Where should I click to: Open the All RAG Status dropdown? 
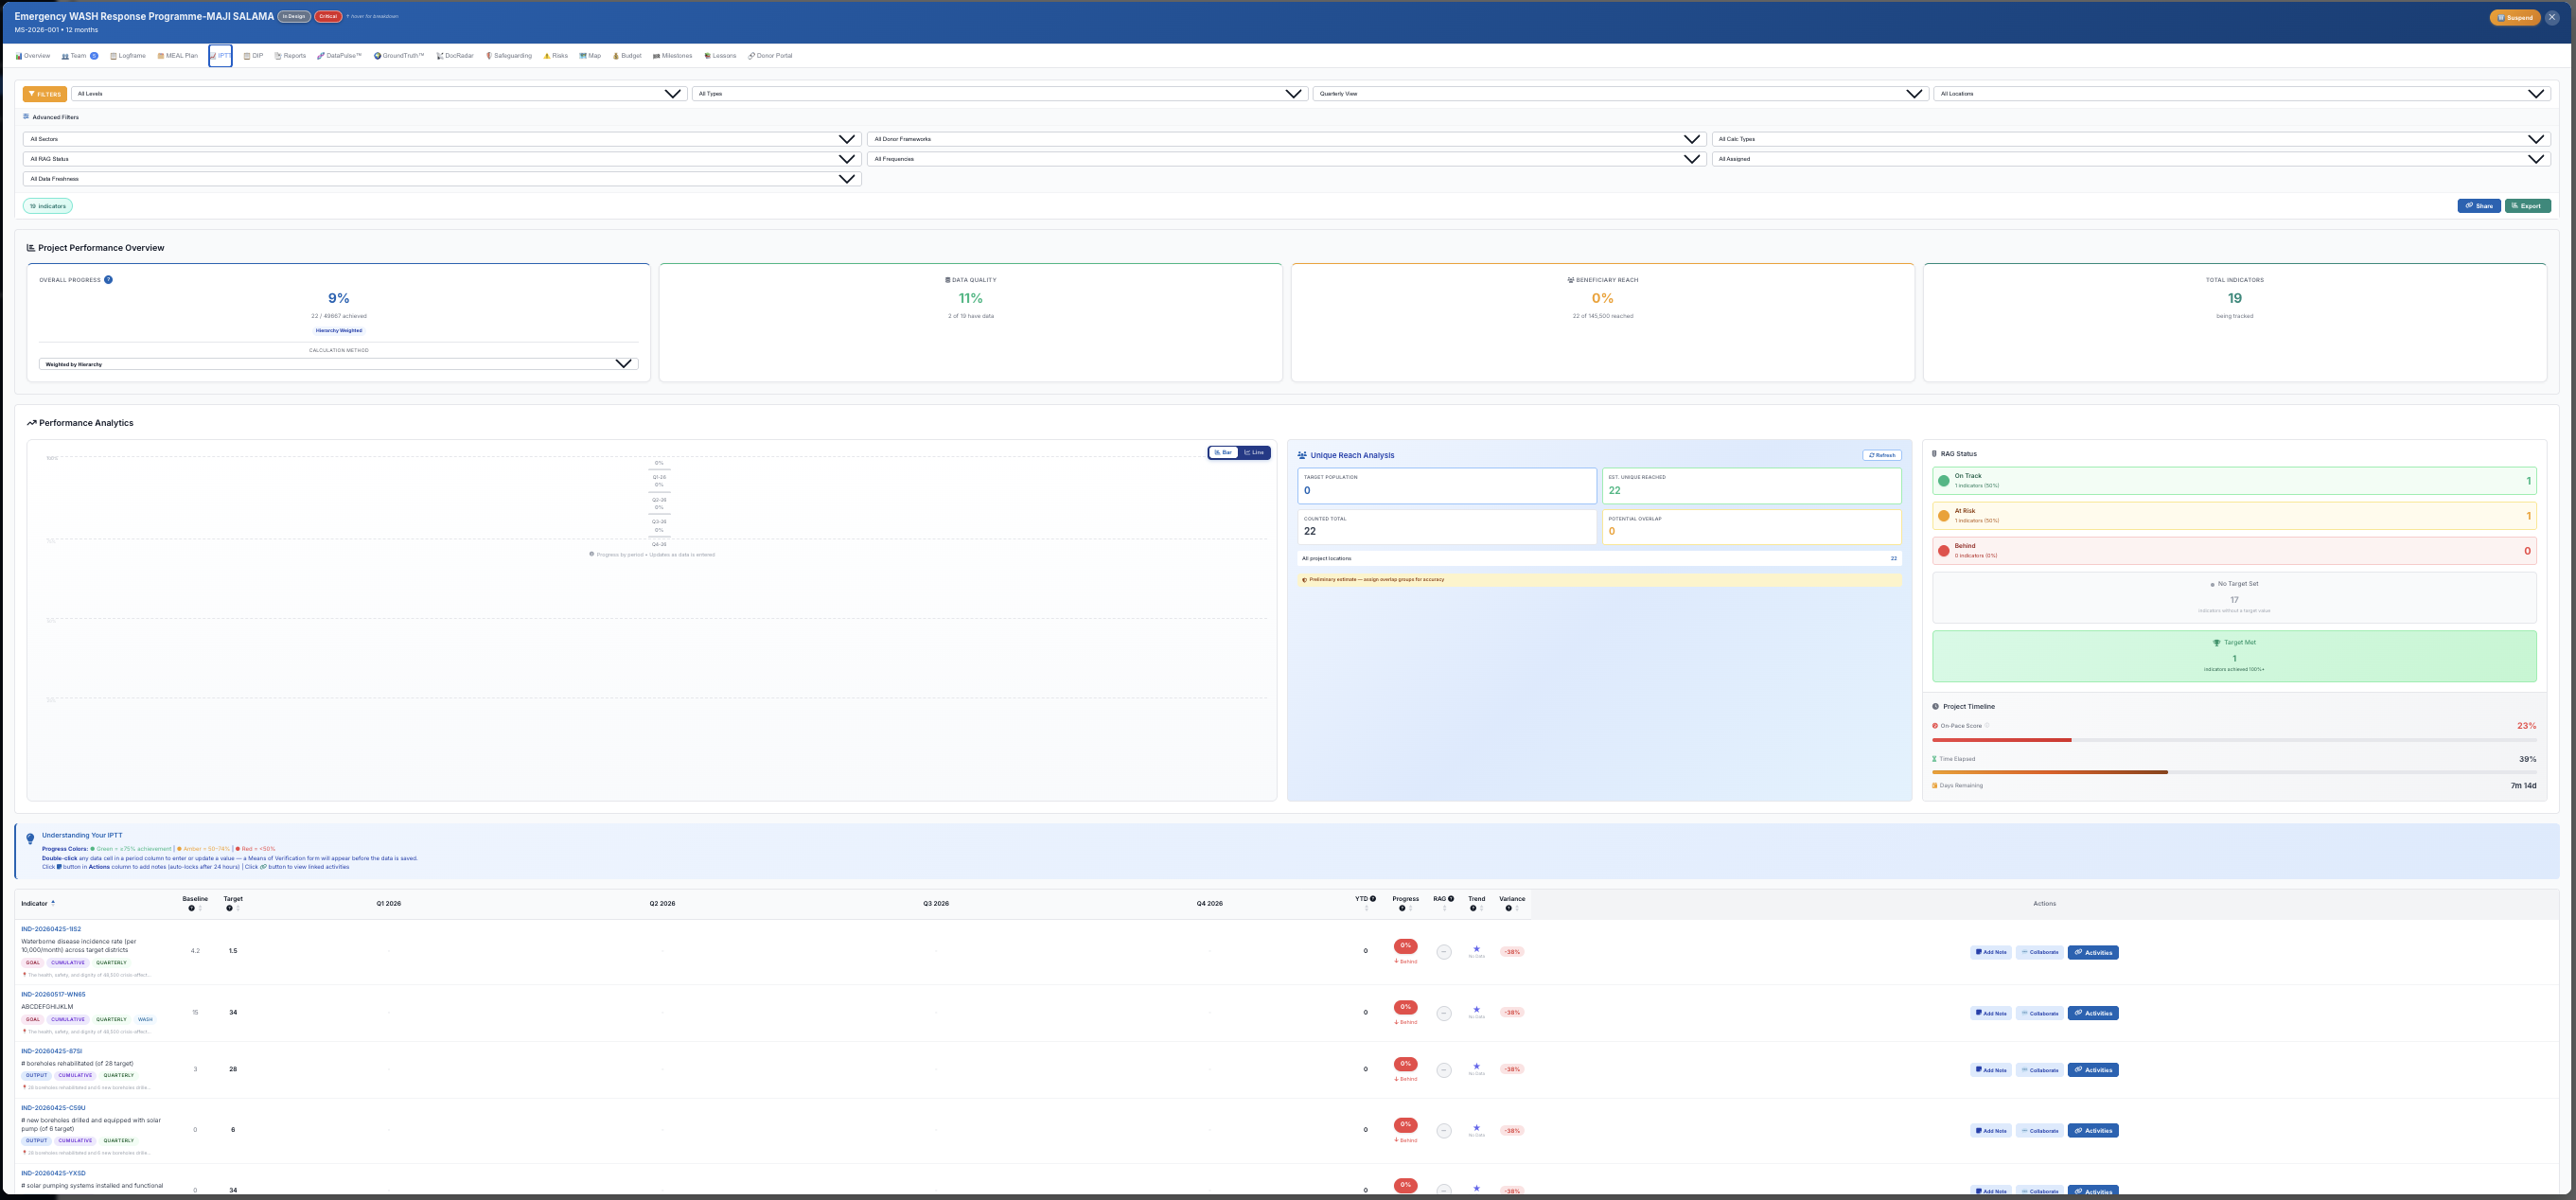coord(442,159)
